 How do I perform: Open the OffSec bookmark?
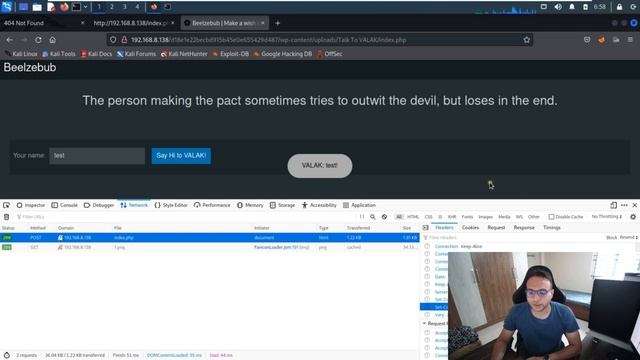point(330,54)
